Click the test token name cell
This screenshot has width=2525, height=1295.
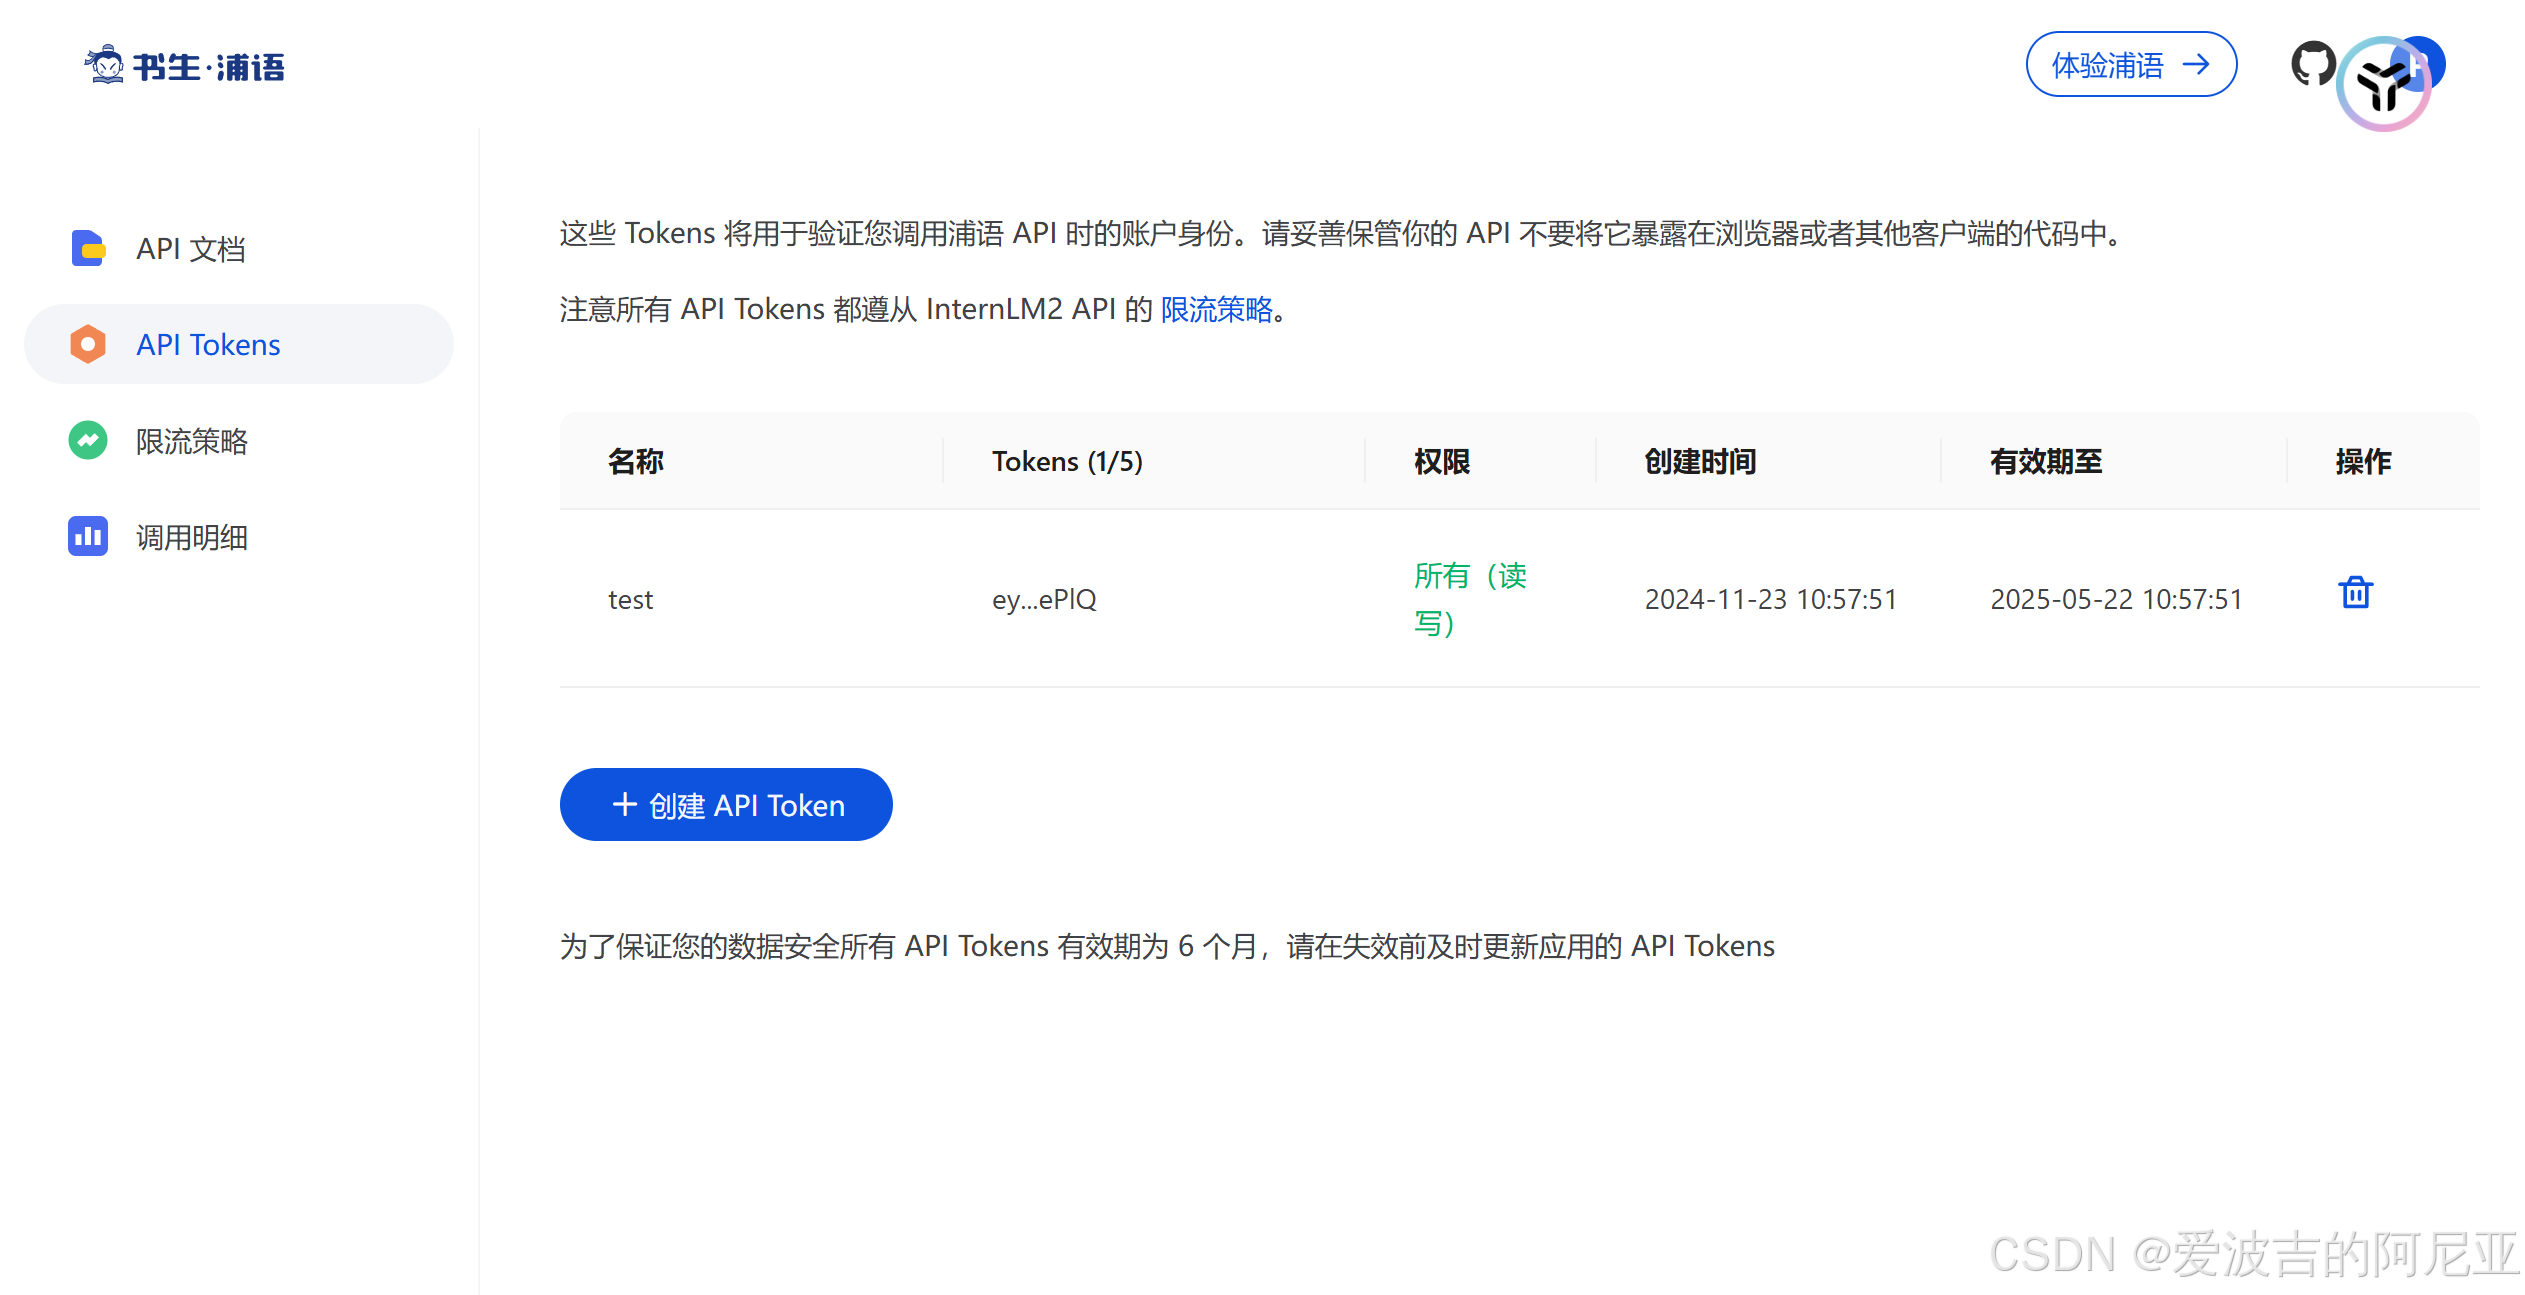(630, 599)
